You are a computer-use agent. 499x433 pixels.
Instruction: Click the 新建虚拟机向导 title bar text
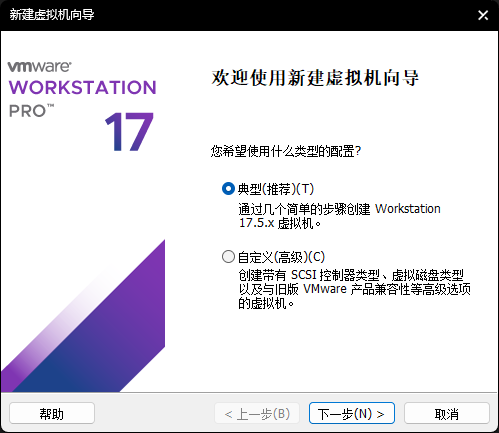pos(52,15)
